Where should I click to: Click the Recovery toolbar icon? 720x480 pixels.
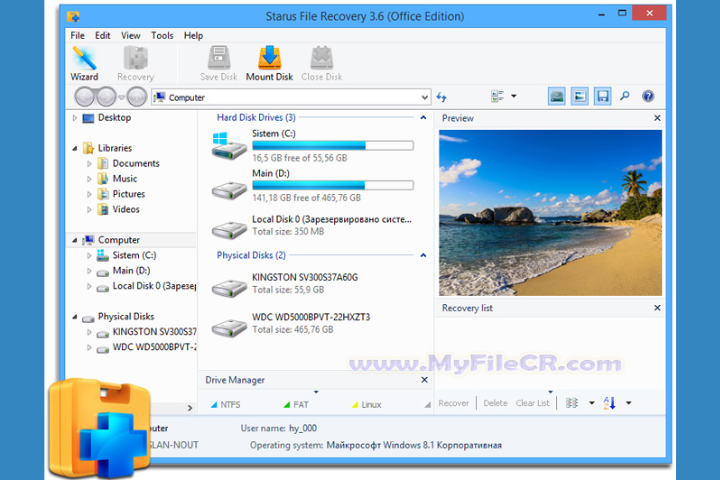click(x=135, y=64)
